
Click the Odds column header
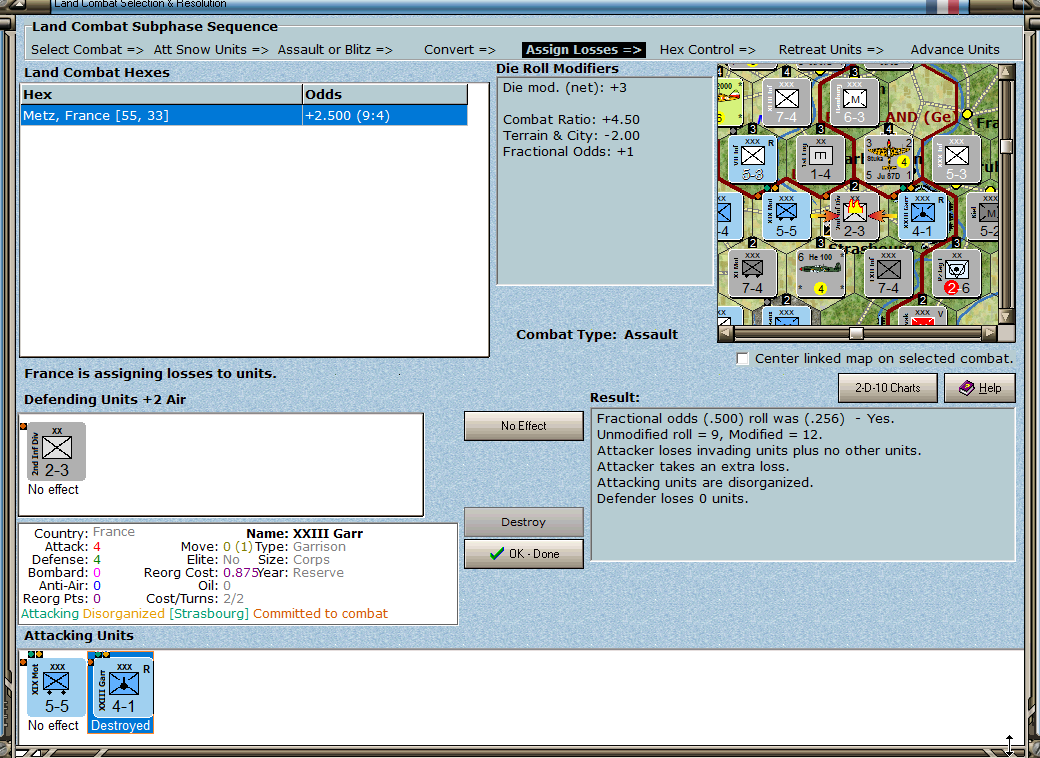(x=385, y=94)
